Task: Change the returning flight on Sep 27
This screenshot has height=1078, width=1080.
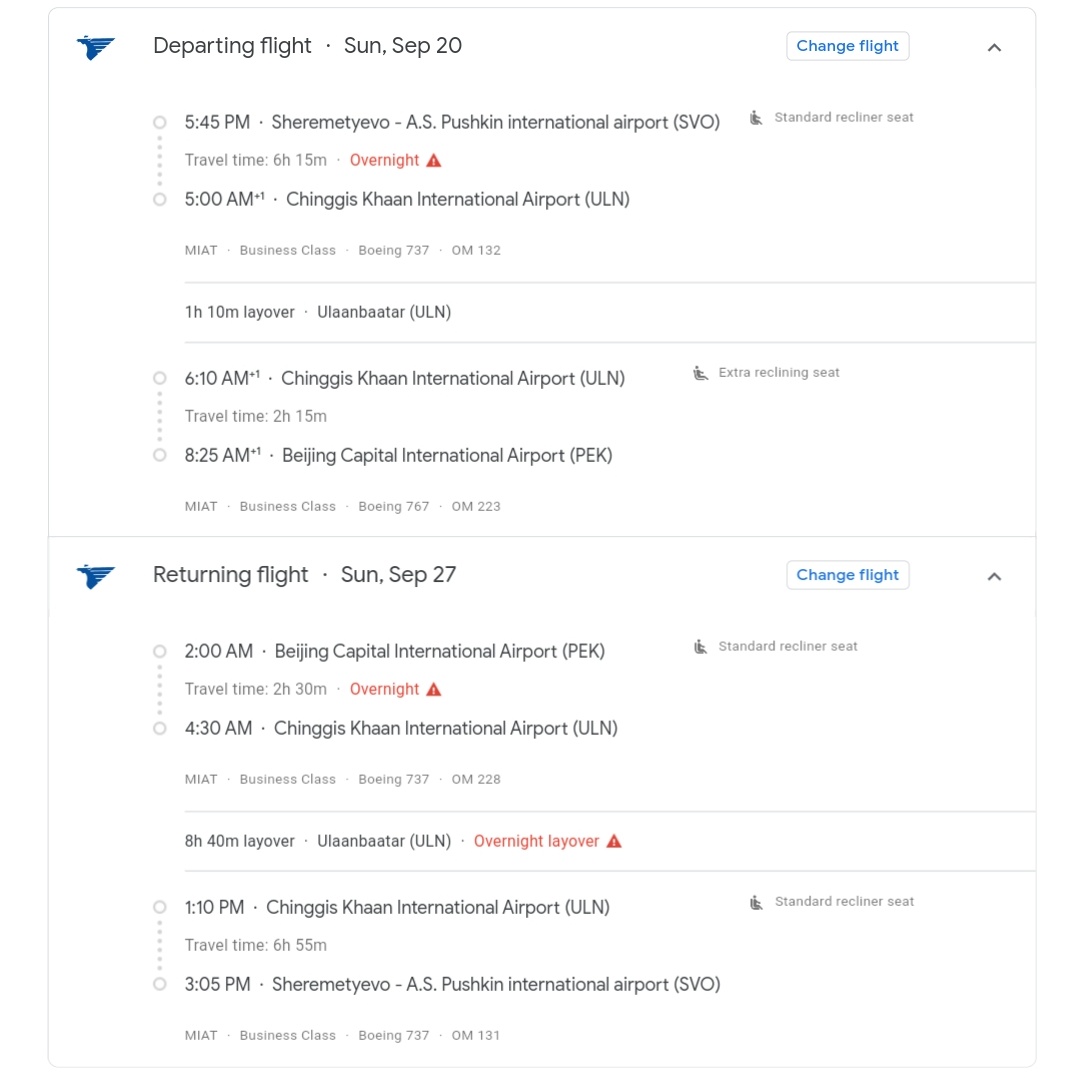Action: pyautogui.click(x=847, y=575)
